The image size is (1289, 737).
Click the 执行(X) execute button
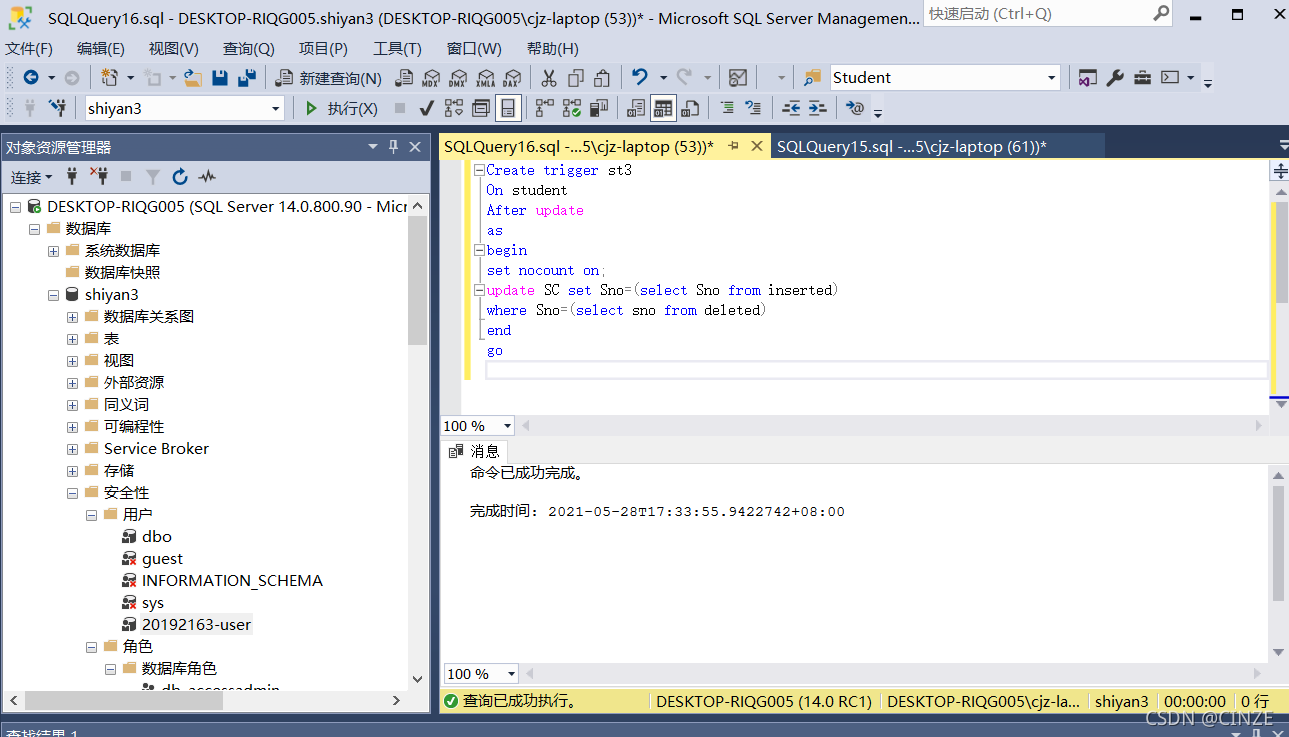click(x=341, y=108)
